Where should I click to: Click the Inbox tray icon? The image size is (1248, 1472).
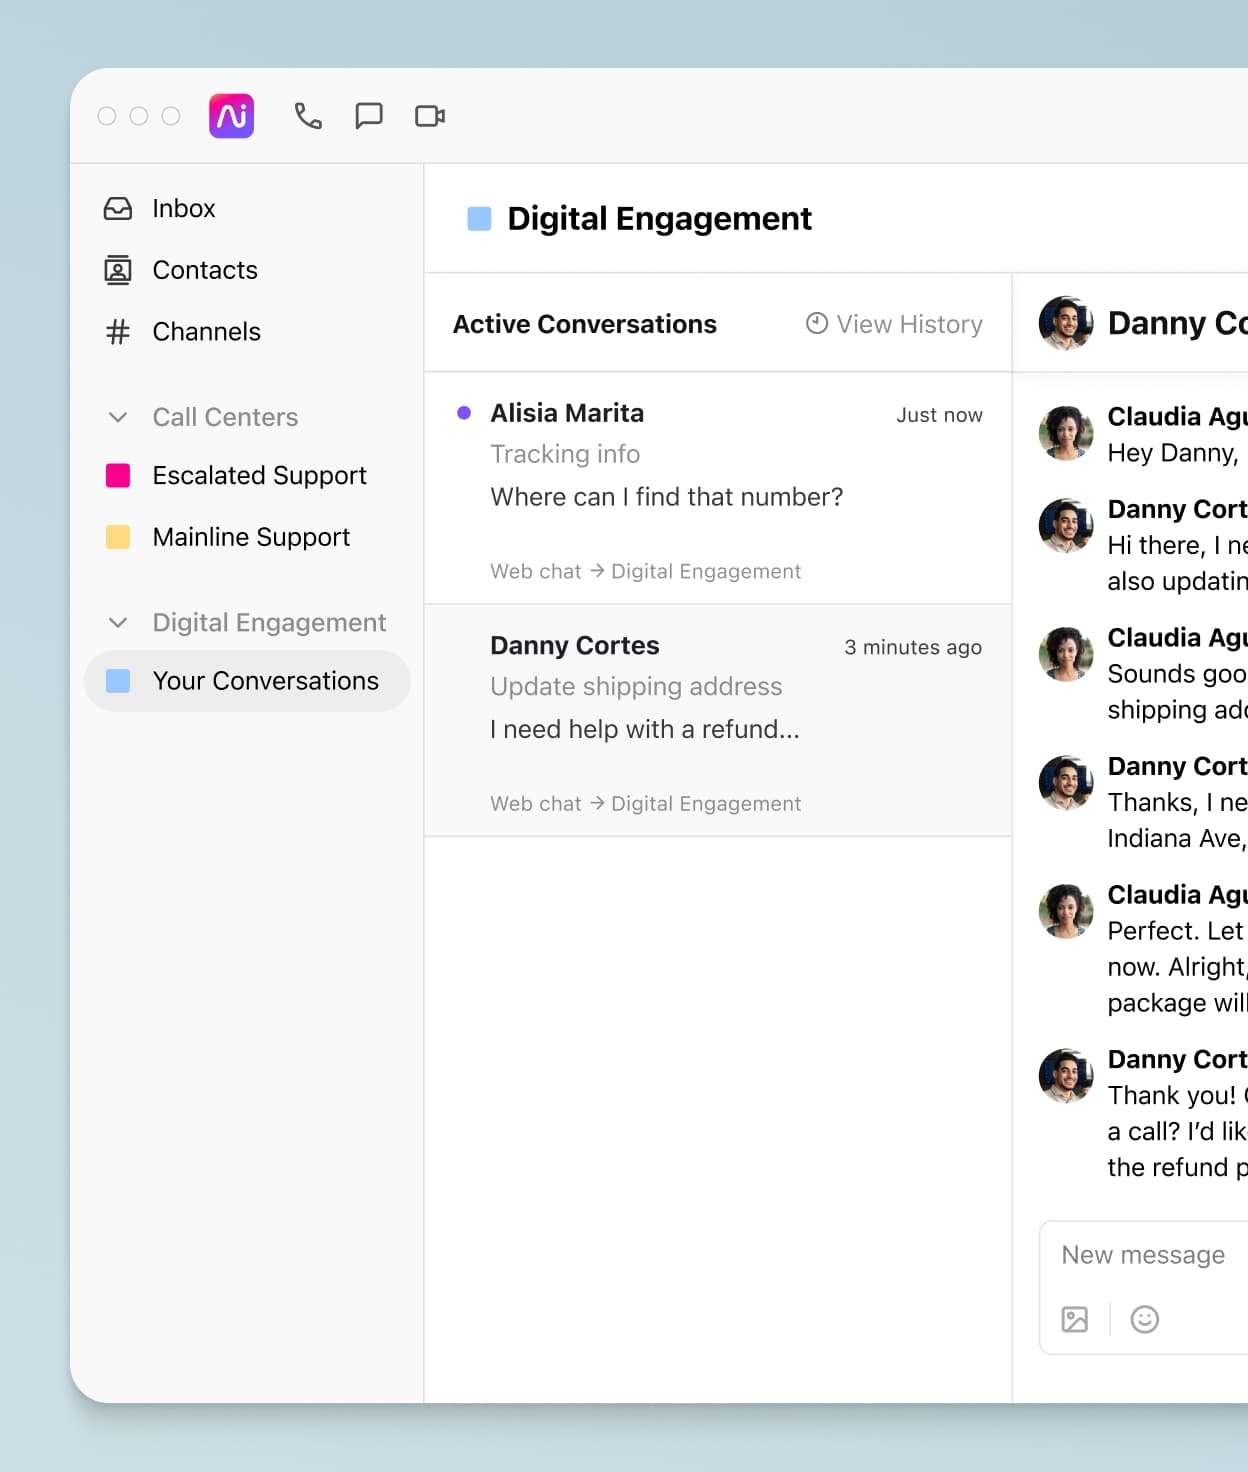coord(118,208)
